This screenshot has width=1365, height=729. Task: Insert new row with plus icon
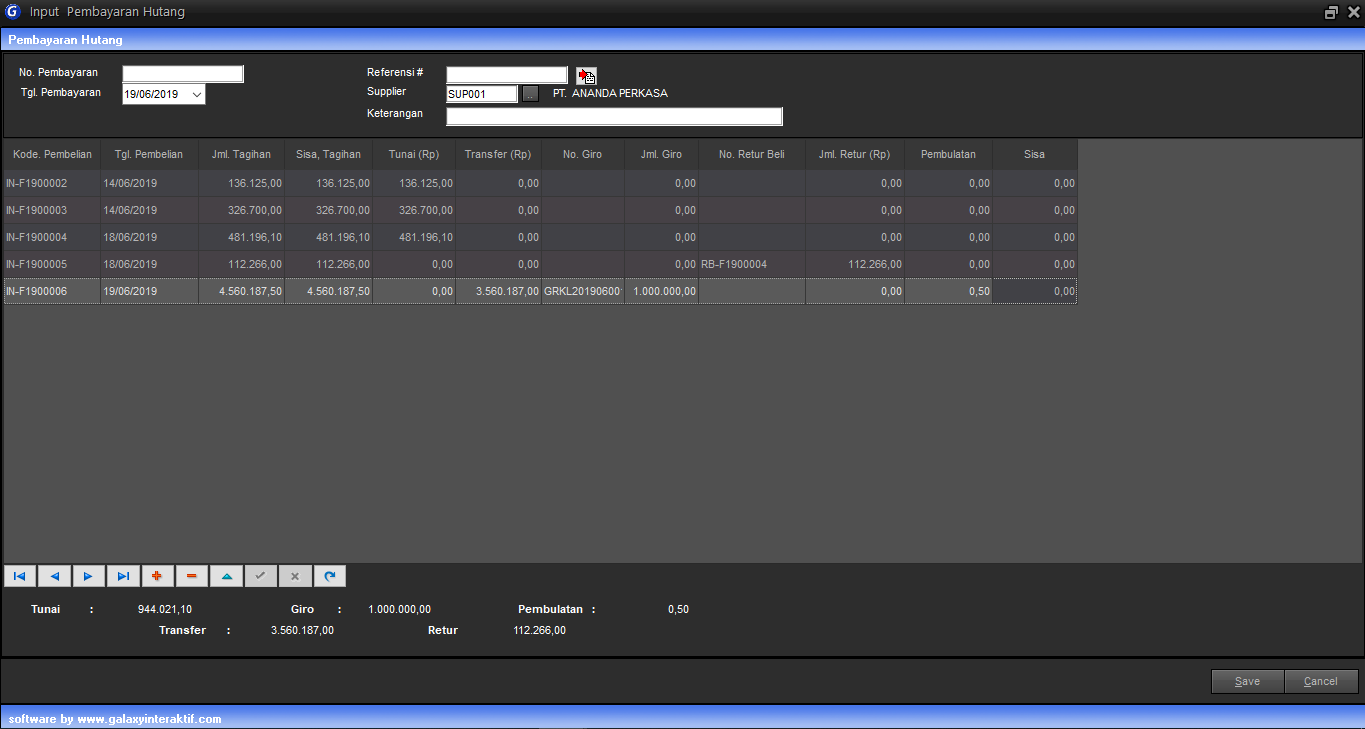[x=157, y=576]
